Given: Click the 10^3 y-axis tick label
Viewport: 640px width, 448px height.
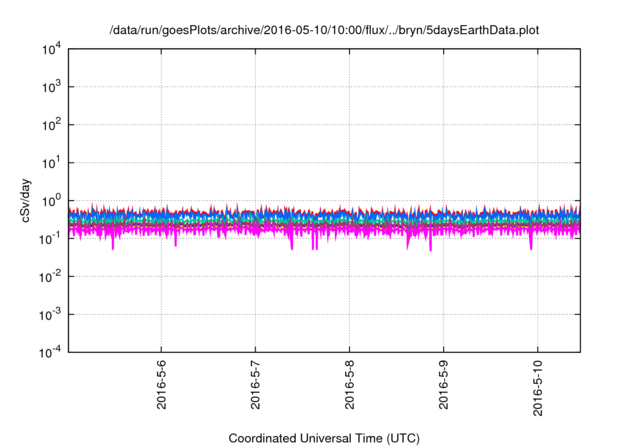Looking at the screenshot, I should 51,87.
